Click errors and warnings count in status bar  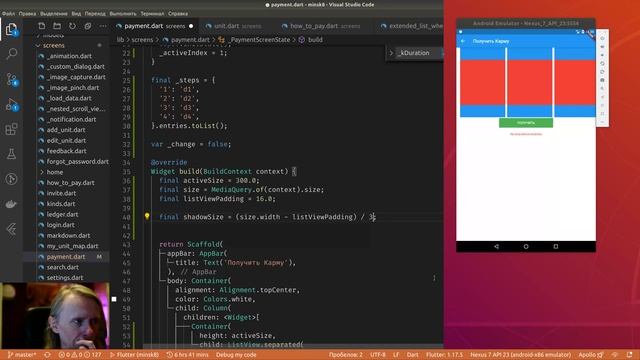(80, 355)
